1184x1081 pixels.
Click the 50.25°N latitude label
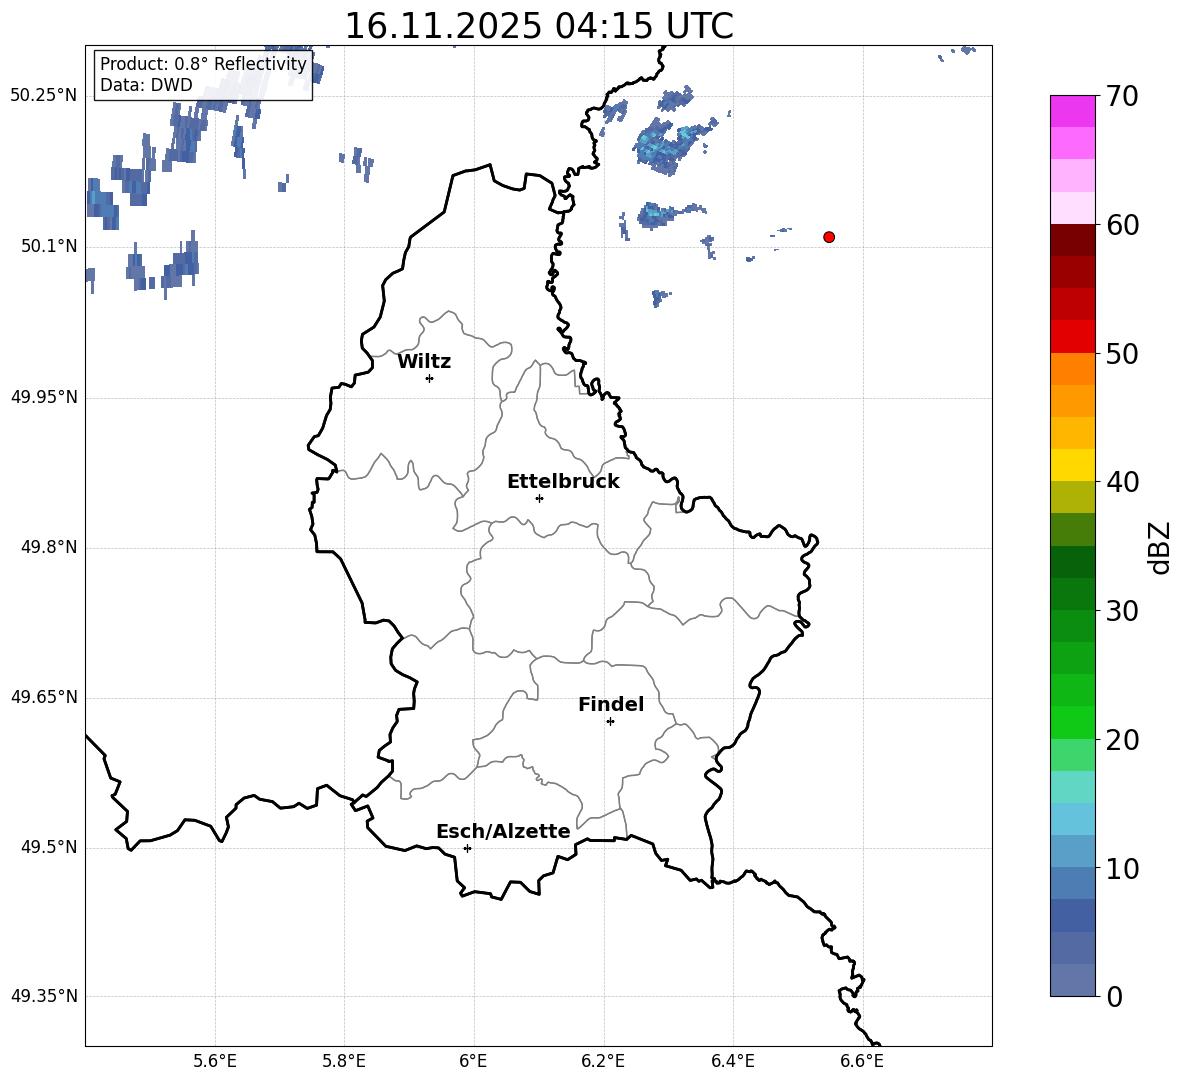(x=44, y=96)
